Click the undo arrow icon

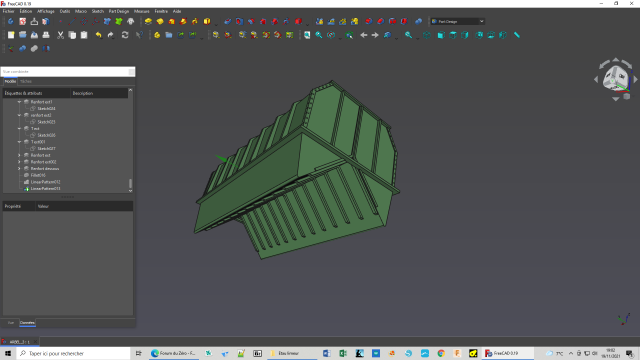99,35
